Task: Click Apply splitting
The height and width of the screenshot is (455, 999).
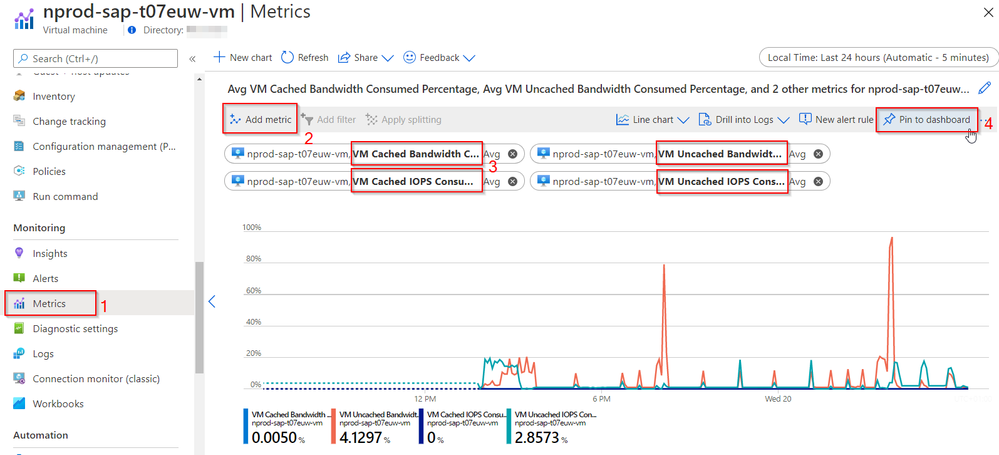Action: (x=403, y=120)
